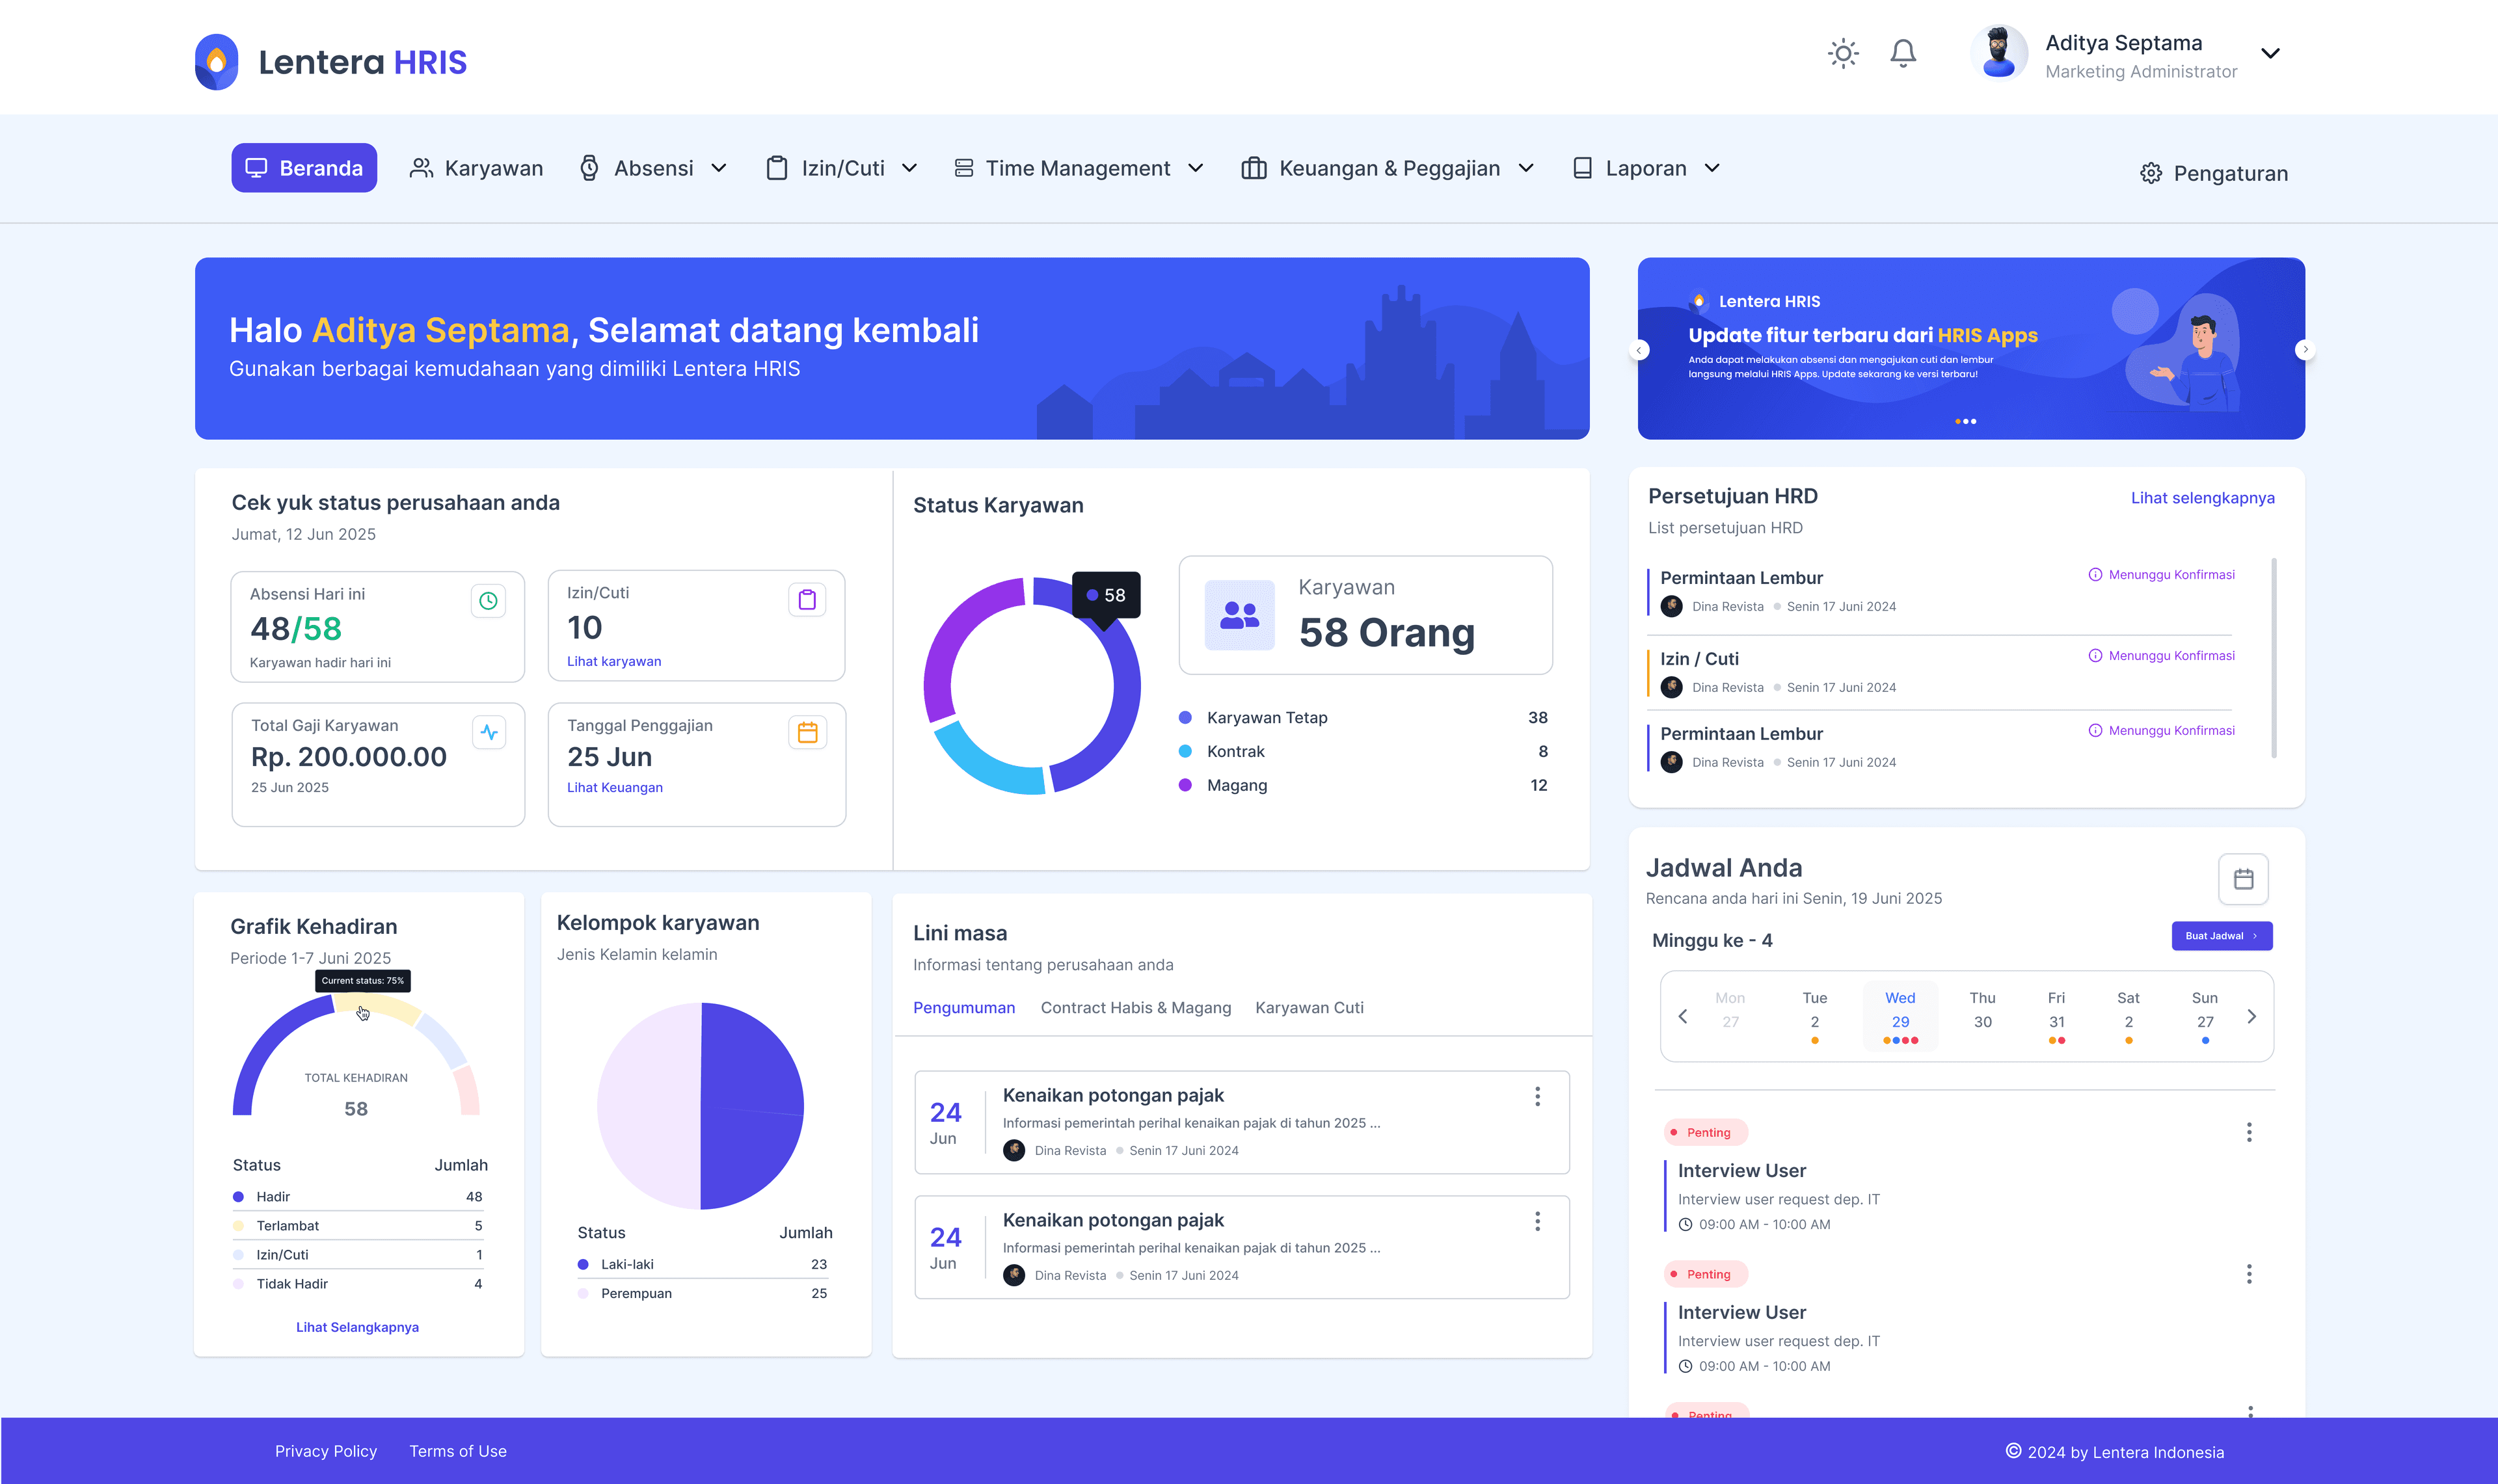This screenshot has height=1484, width=2498.
Task: Click the Pengaturan gear icon
Action: coord(2151,173)
